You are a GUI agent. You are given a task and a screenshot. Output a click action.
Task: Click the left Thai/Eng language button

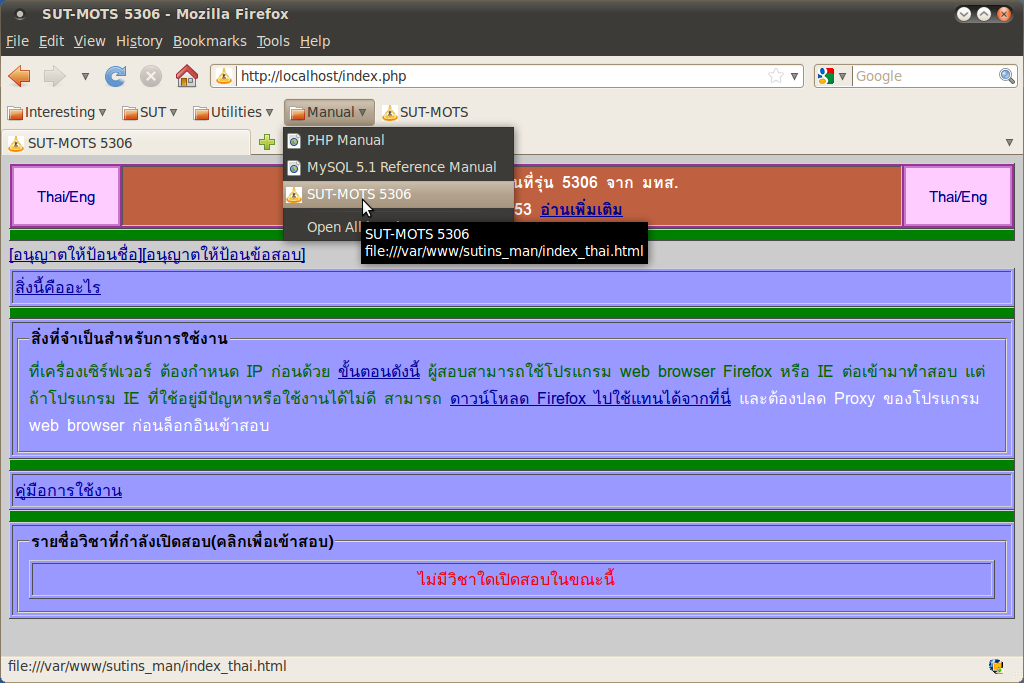[66, 197]
